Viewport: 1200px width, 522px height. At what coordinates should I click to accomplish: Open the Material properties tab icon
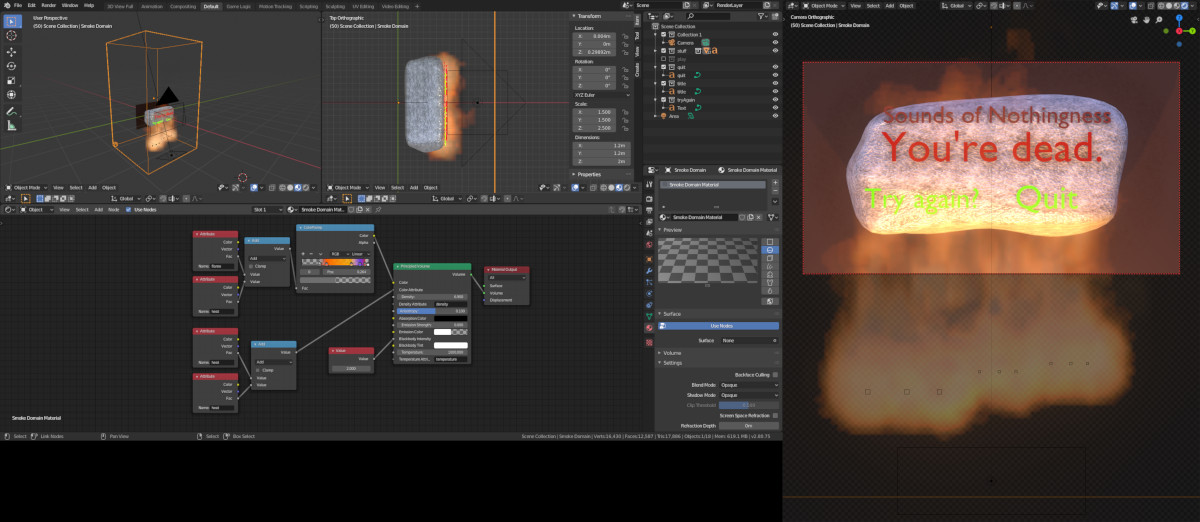point(648,328)
